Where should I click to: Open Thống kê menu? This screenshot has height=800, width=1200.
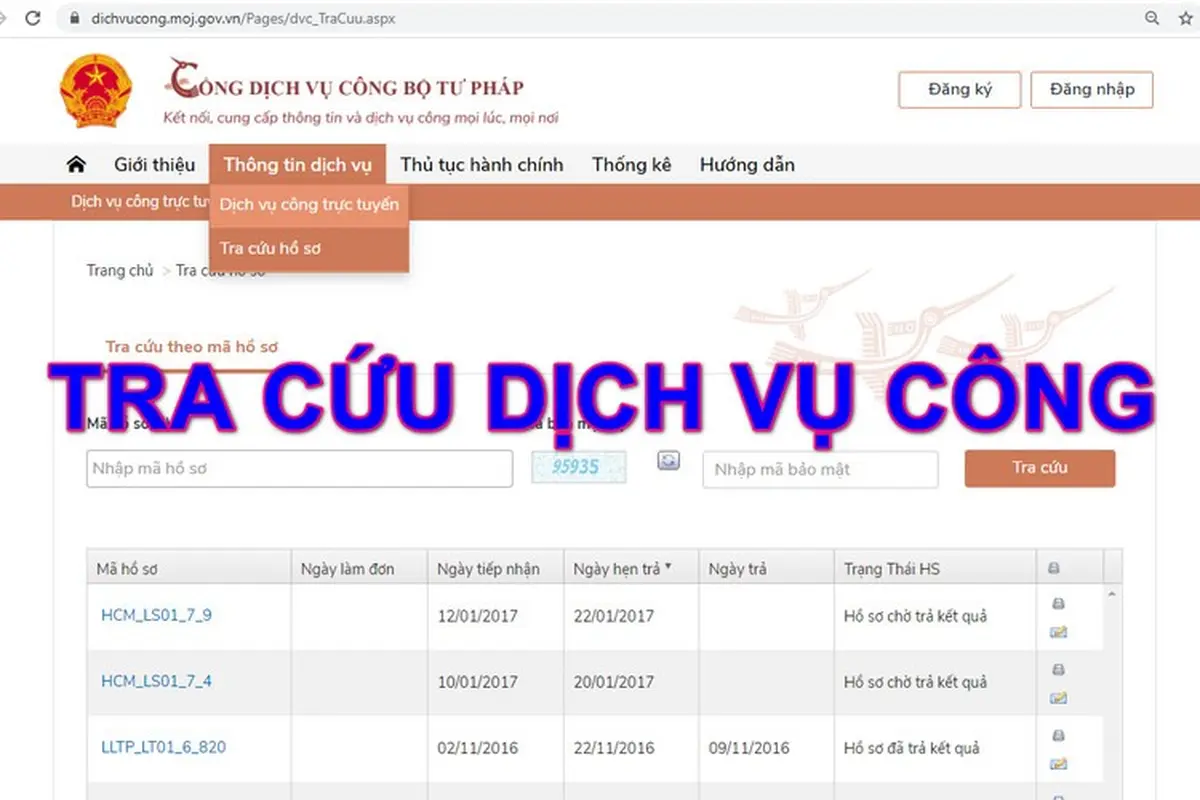pyautogui.click(x=631, y=165)
